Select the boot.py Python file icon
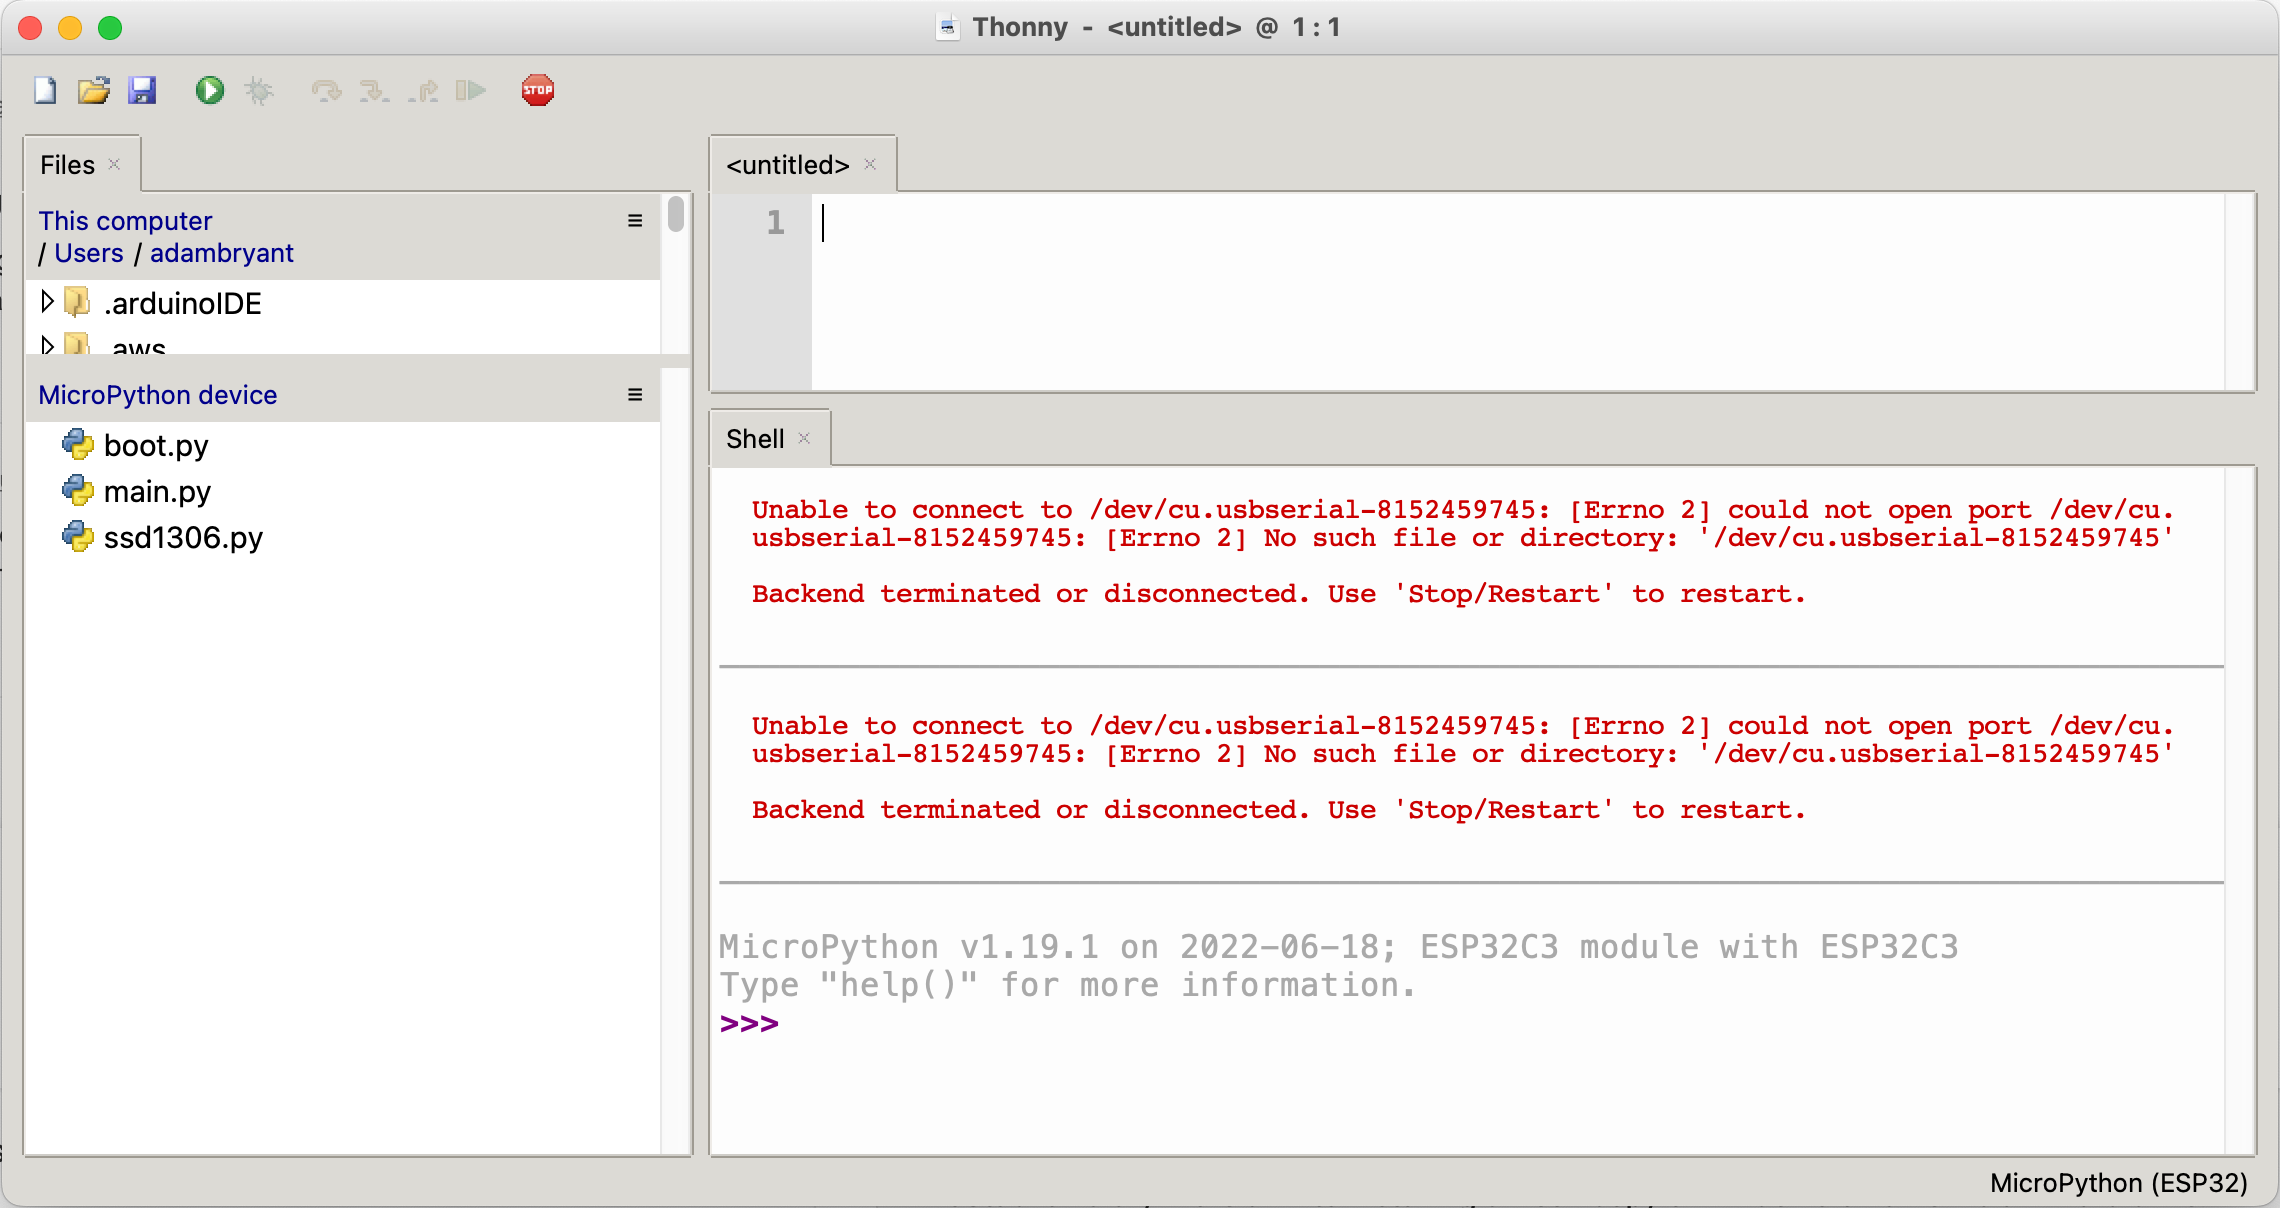 (78, 444)
